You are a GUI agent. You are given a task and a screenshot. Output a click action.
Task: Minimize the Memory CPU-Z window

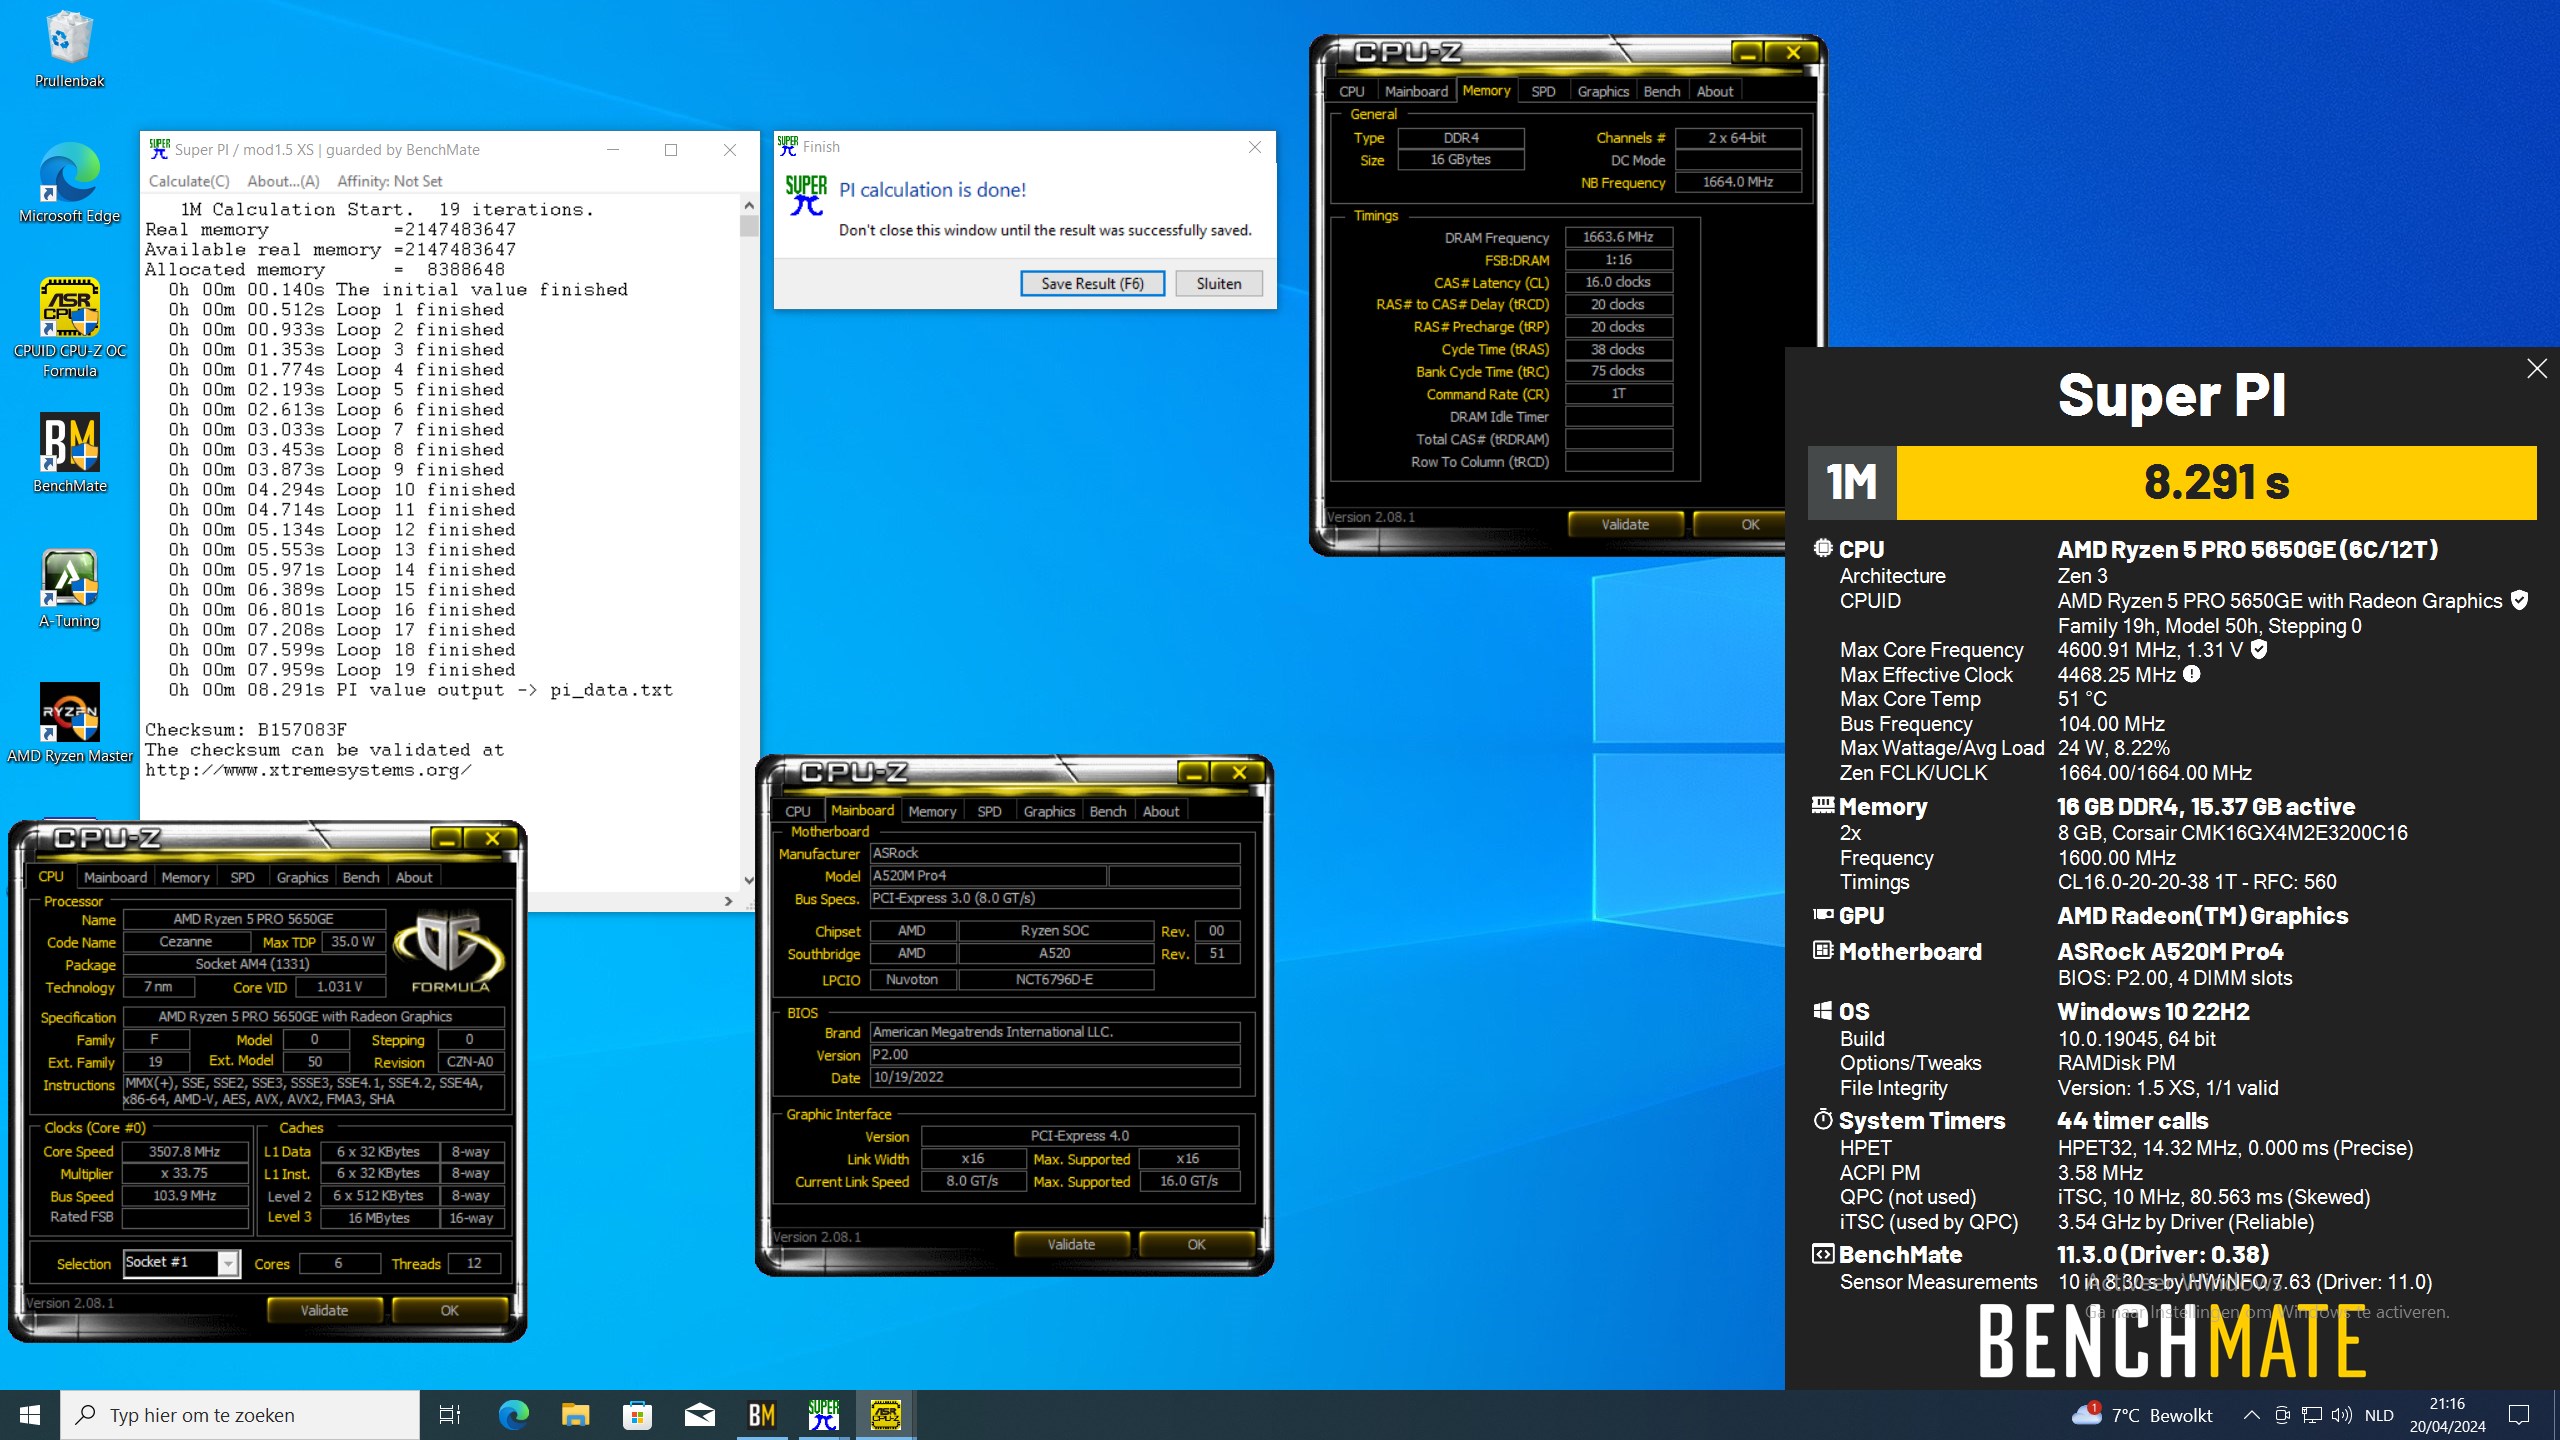pos(1746,53)
